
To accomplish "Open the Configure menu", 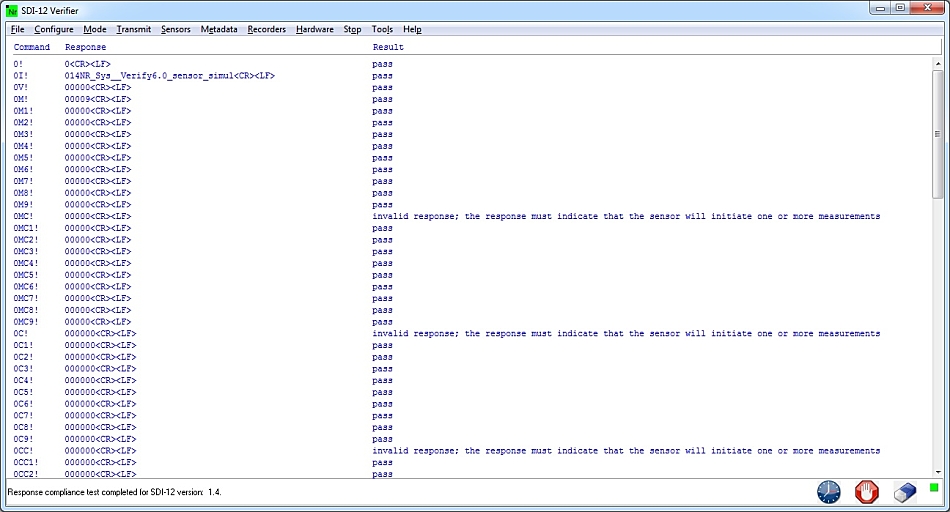I will pyautogui.click(x=54, y=29).
